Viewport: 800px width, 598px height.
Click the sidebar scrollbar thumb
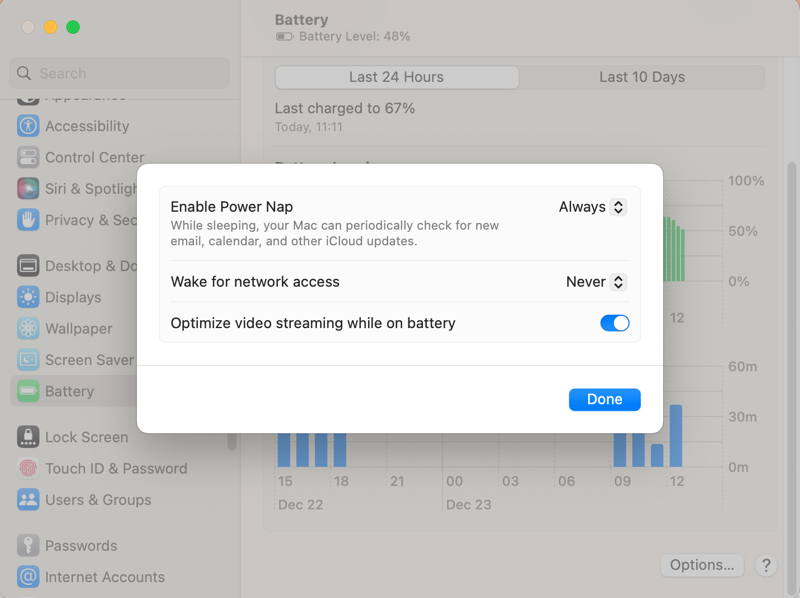[233, 440]
